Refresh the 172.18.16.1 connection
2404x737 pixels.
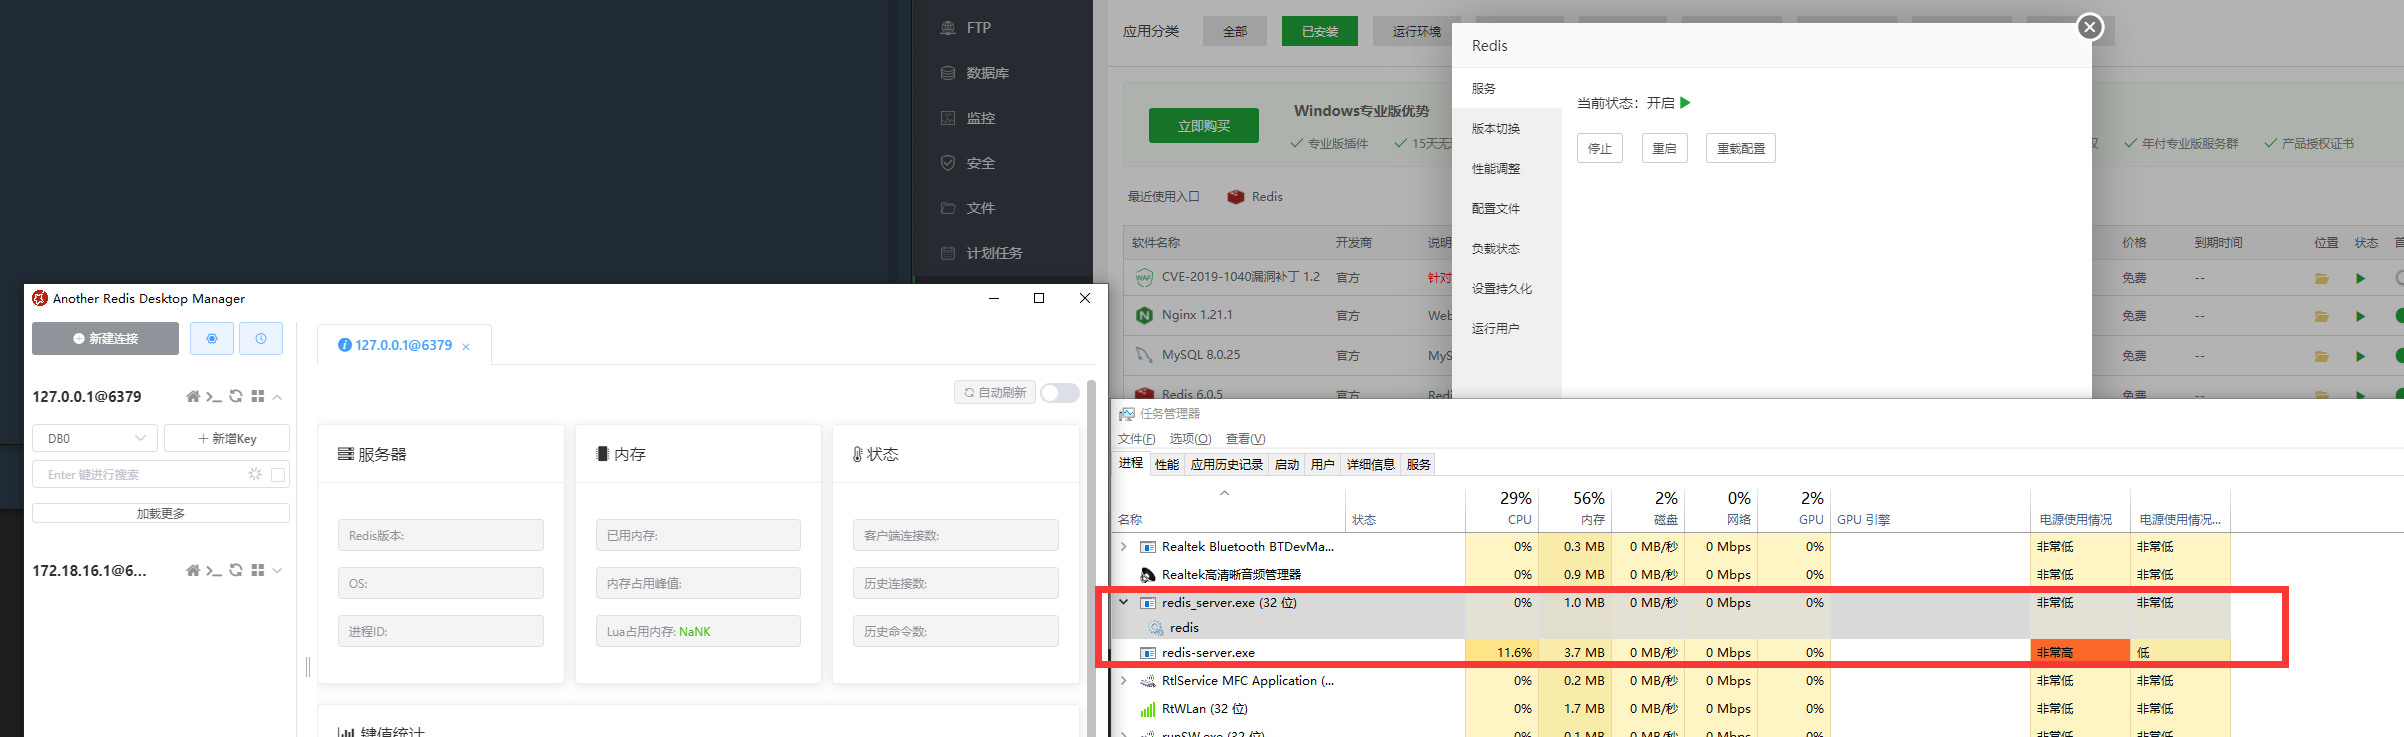click(x=236, y=571)
